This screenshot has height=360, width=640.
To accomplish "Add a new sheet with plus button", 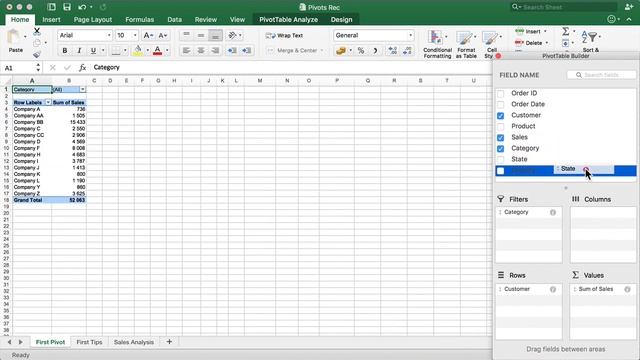I will (169, 342).
